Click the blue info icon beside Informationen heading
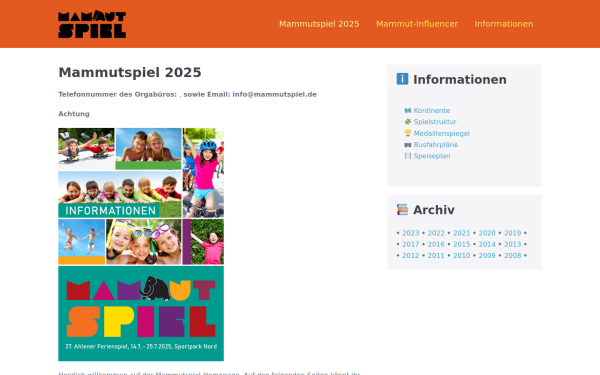Image resolution: width=600 pixels, height=375 pixels. [x=402, y=79]
